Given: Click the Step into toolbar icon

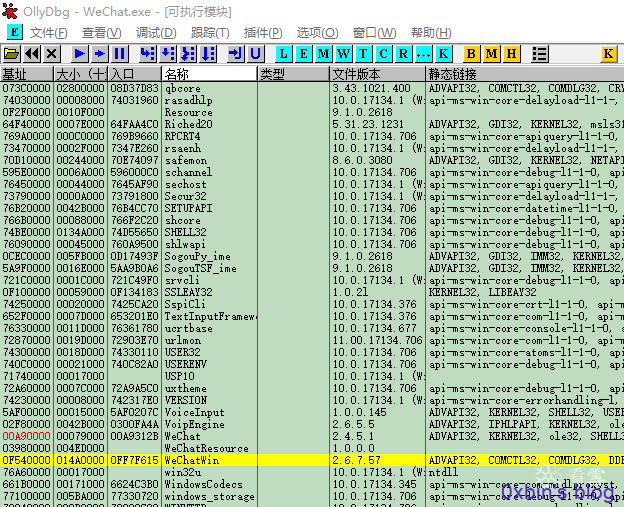Looking at the screenshot, I should point(148,54).
